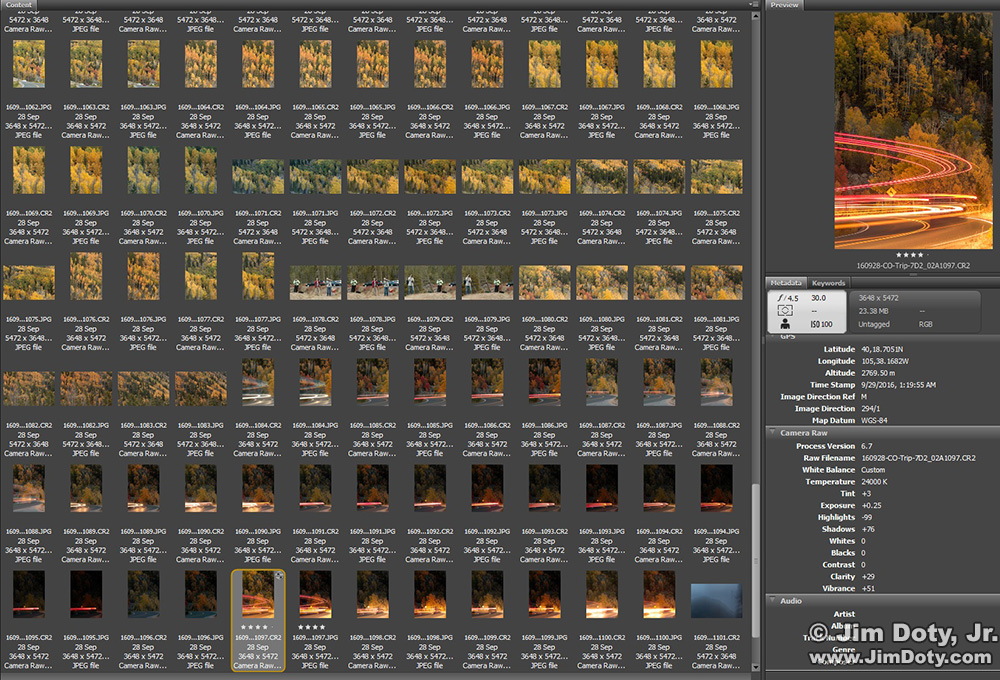This screenshot has height=680, width=1000.
Task: Click the Clarity value +29
Action: (x=868, y=577)
